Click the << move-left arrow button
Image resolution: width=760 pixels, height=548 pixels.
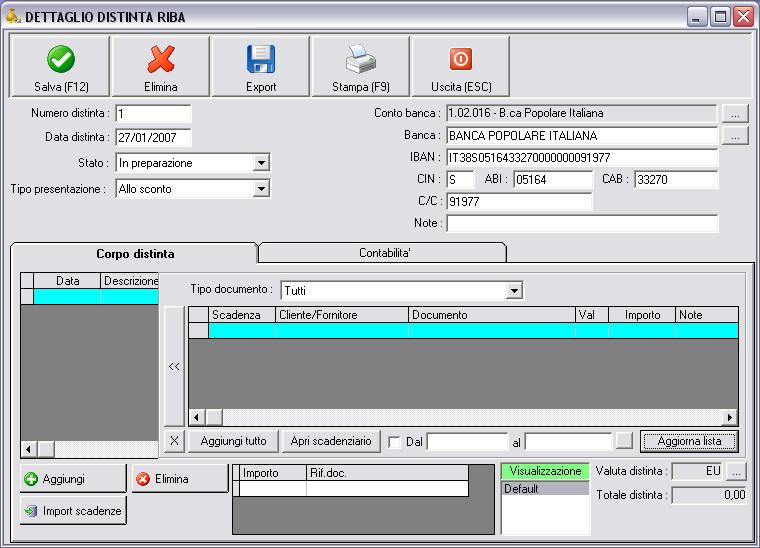tap(174, 366)
